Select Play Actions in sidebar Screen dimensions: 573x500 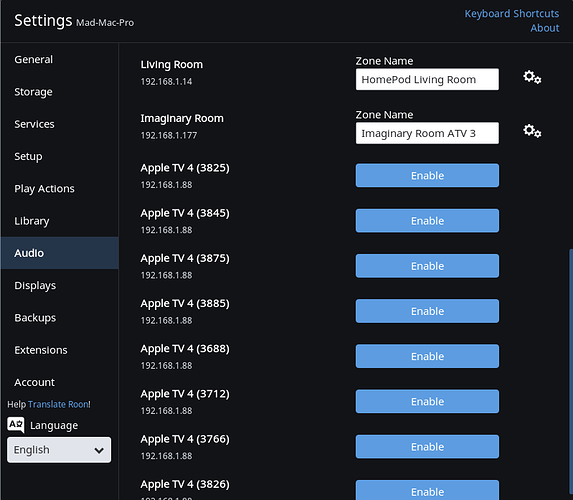pyautogui.click(x=60, y=189)
